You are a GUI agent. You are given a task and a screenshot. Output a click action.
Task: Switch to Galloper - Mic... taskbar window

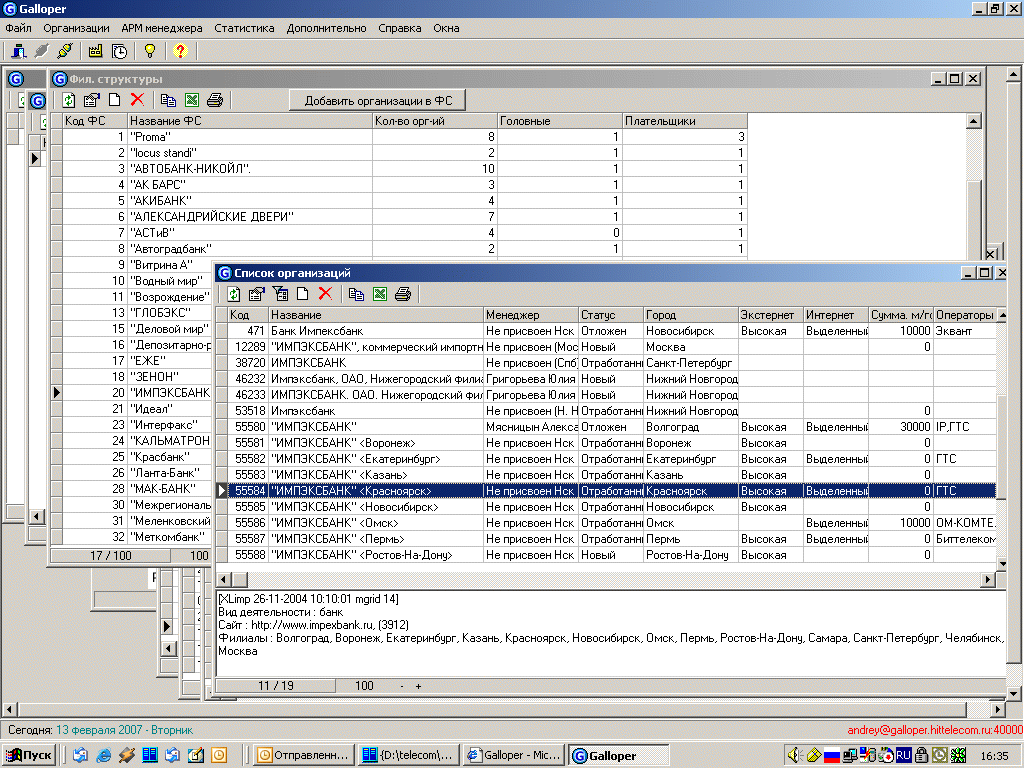[x=514, y=755]
